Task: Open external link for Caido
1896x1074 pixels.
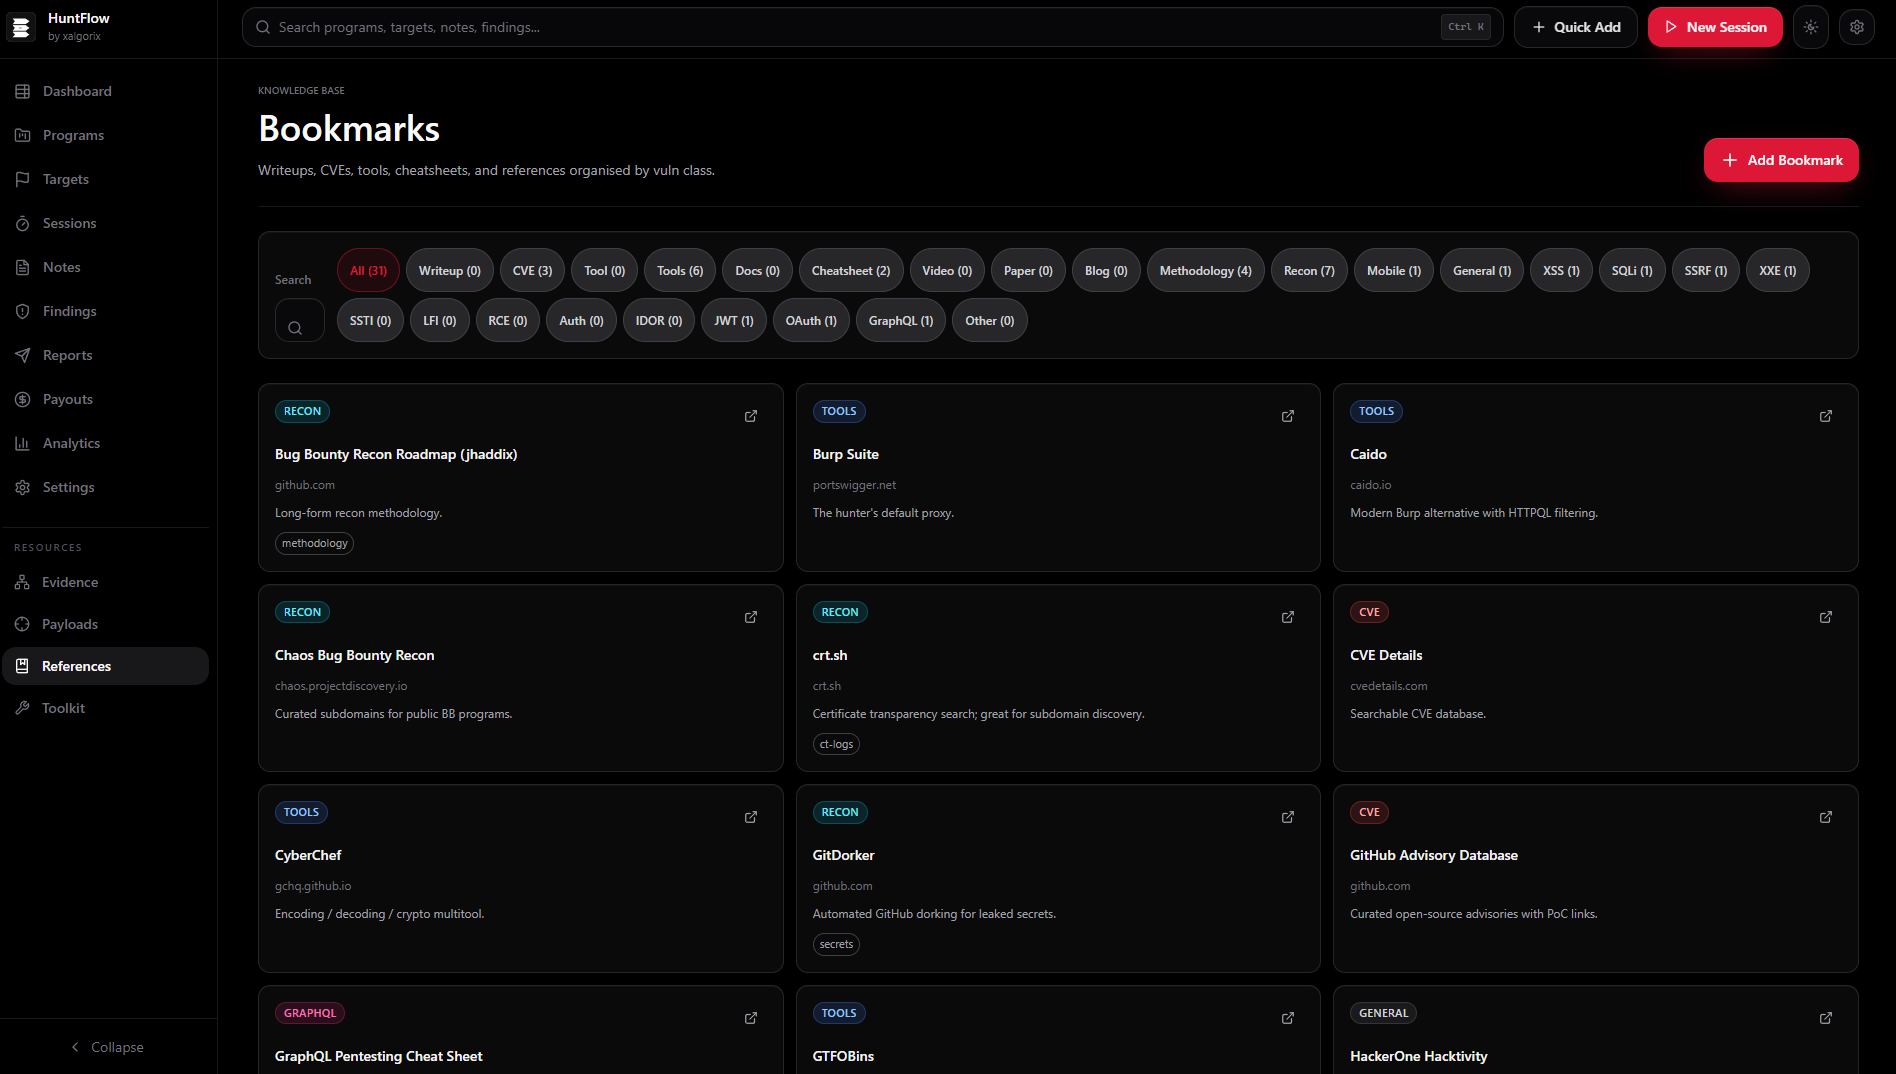Action: pos(1826,416)
